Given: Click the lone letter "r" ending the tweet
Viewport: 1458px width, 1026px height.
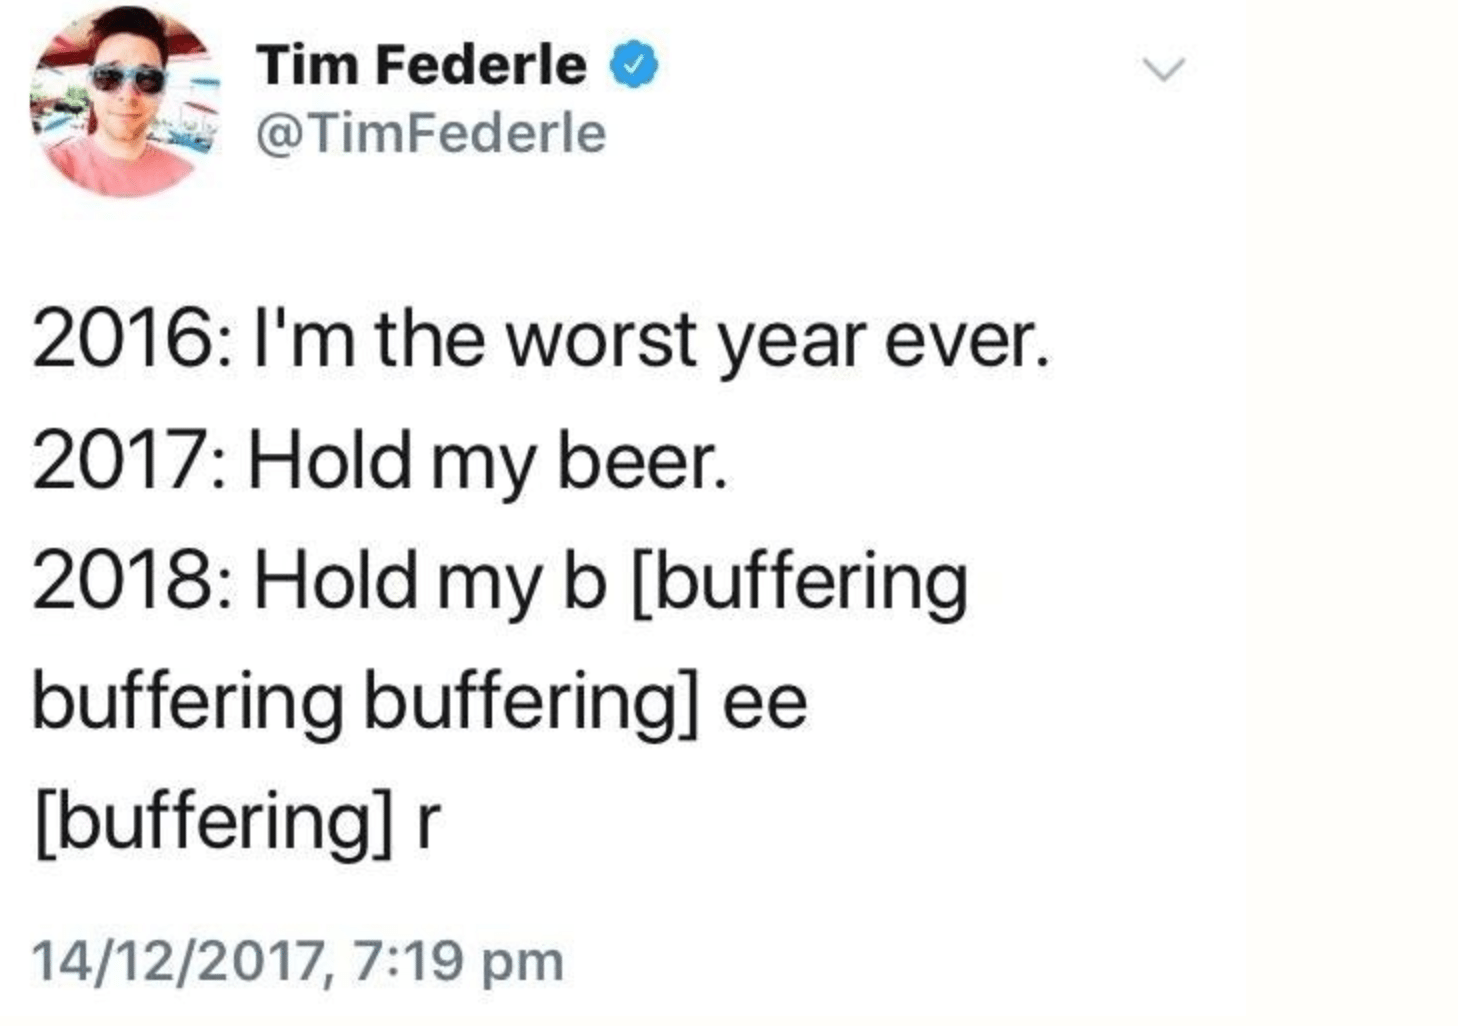Looking at the screenshot, I should 427,822.
